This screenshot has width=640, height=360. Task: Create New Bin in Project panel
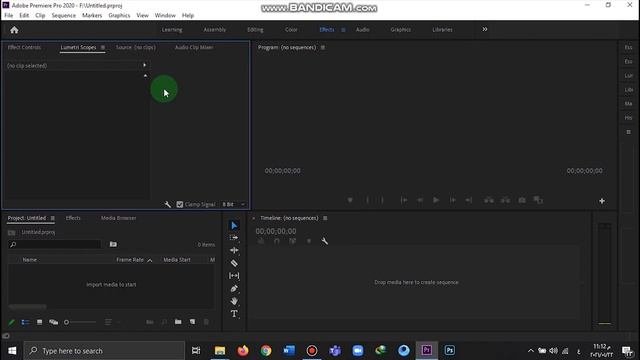point(178,322)
